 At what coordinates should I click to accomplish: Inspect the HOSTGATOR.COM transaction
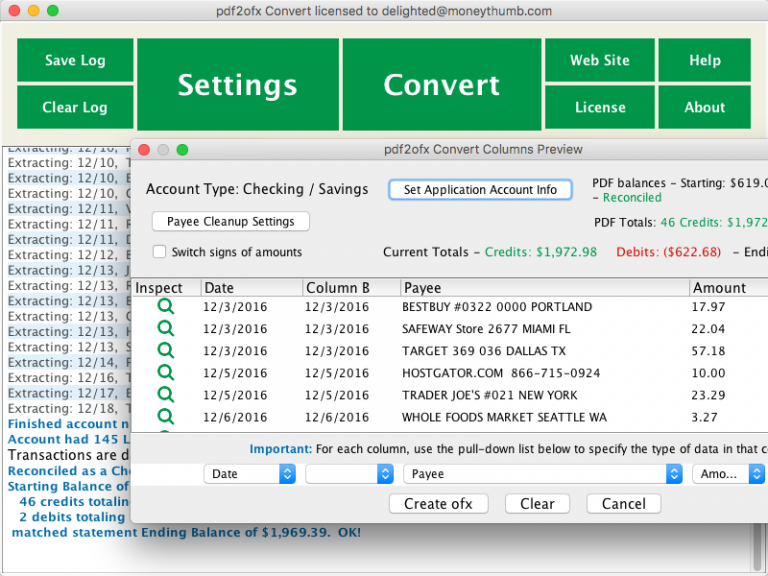[166, 373]
